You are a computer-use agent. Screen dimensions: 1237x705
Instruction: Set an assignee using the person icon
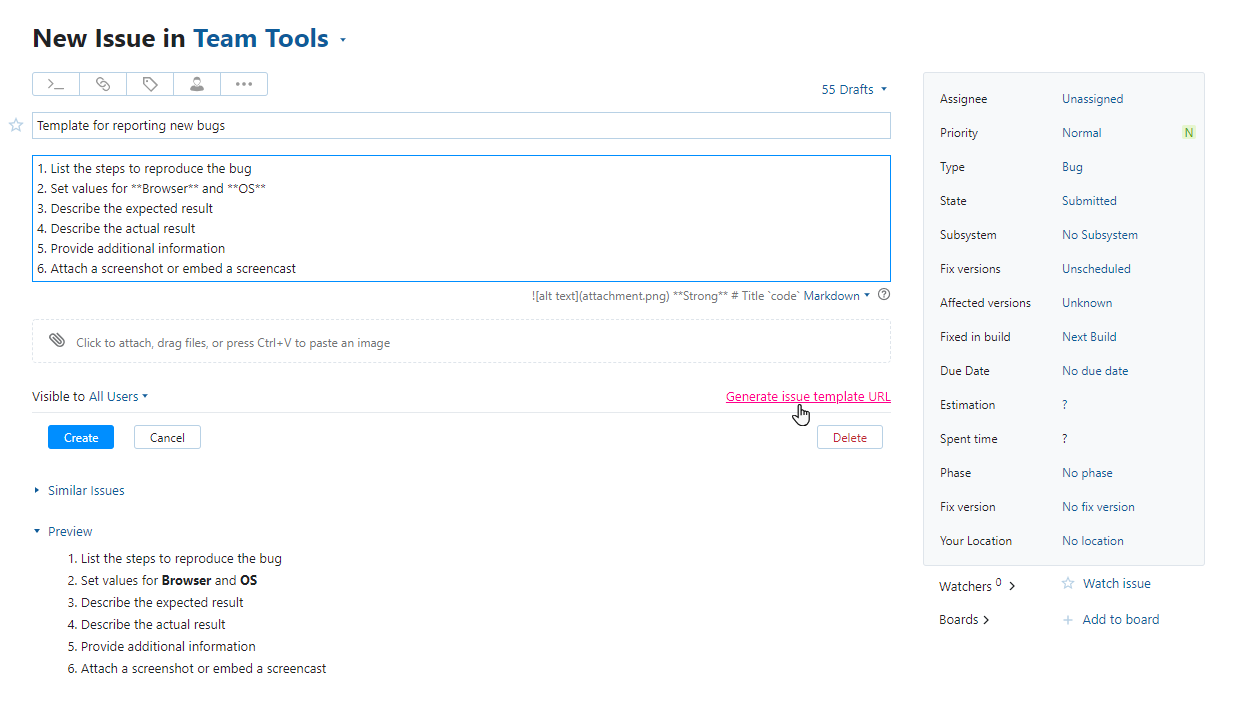[x=196, y=84]
